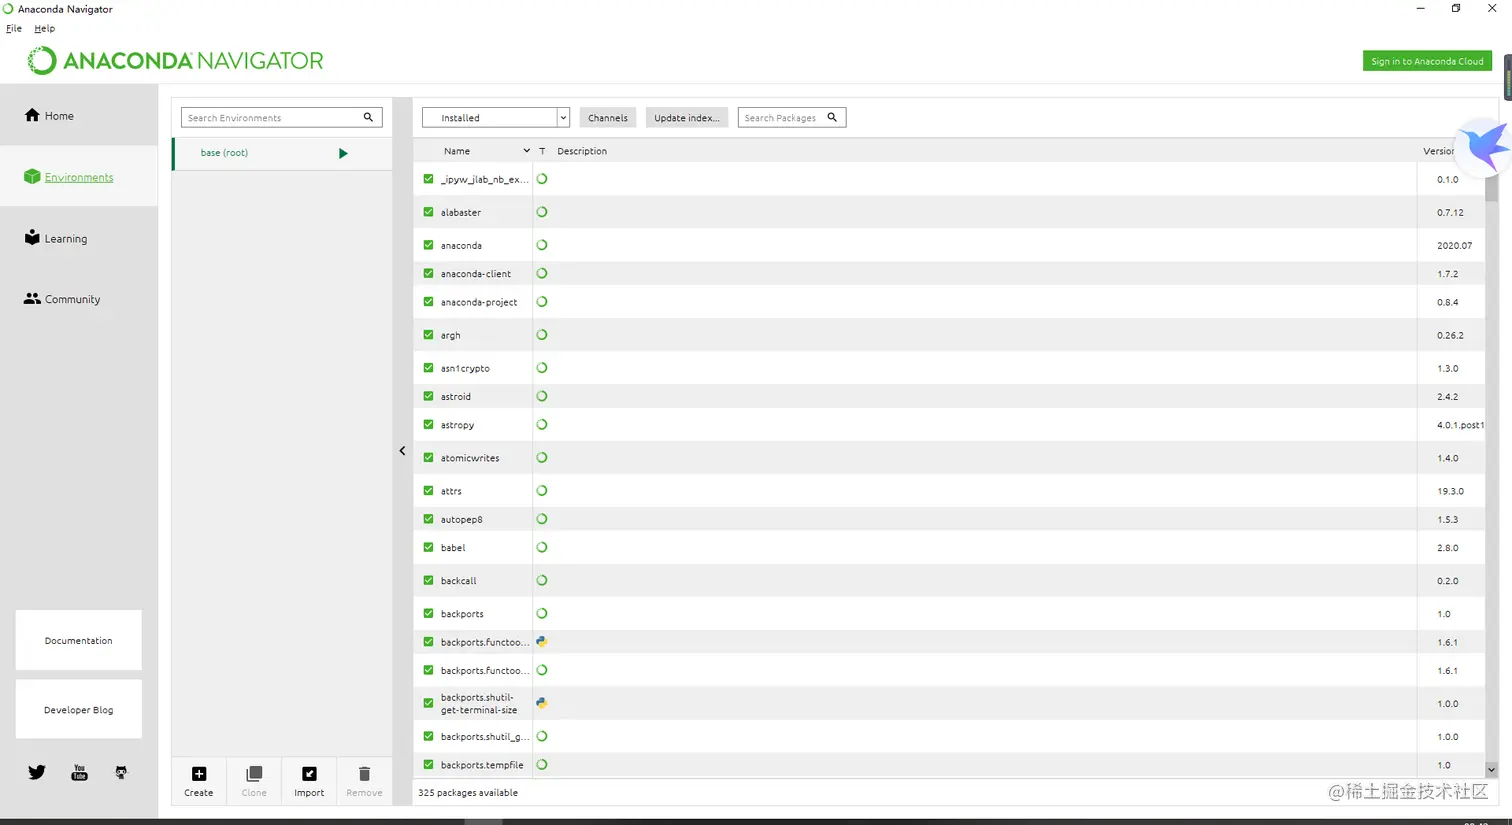Toggle the argh package checkbox
Viewport: 1512px width, 825px height.
click(429, 335)
